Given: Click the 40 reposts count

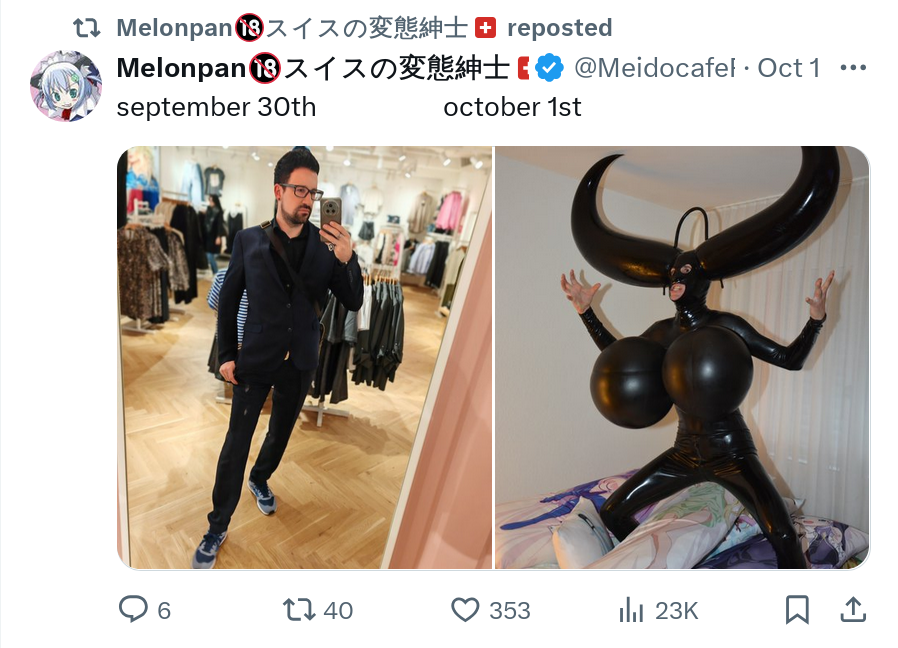Looking at the screenshot, I should [338, 611].
